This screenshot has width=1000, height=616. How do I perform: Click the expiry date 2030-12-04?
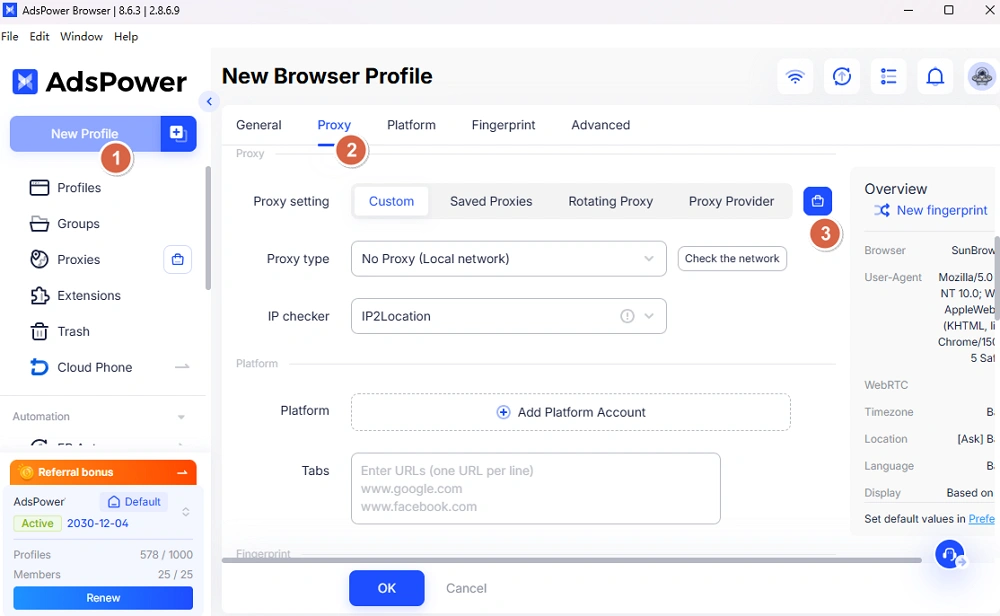98,524
